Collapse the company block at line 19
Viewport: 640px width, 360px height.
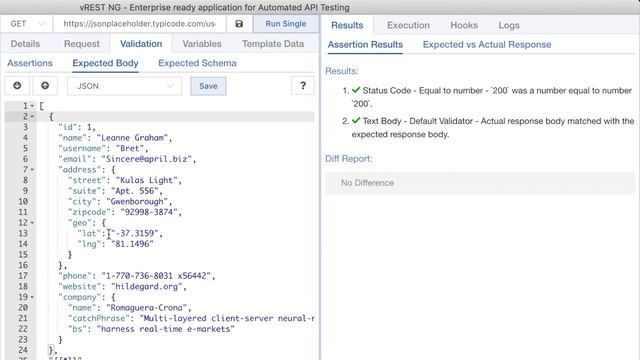pos(32,297)
